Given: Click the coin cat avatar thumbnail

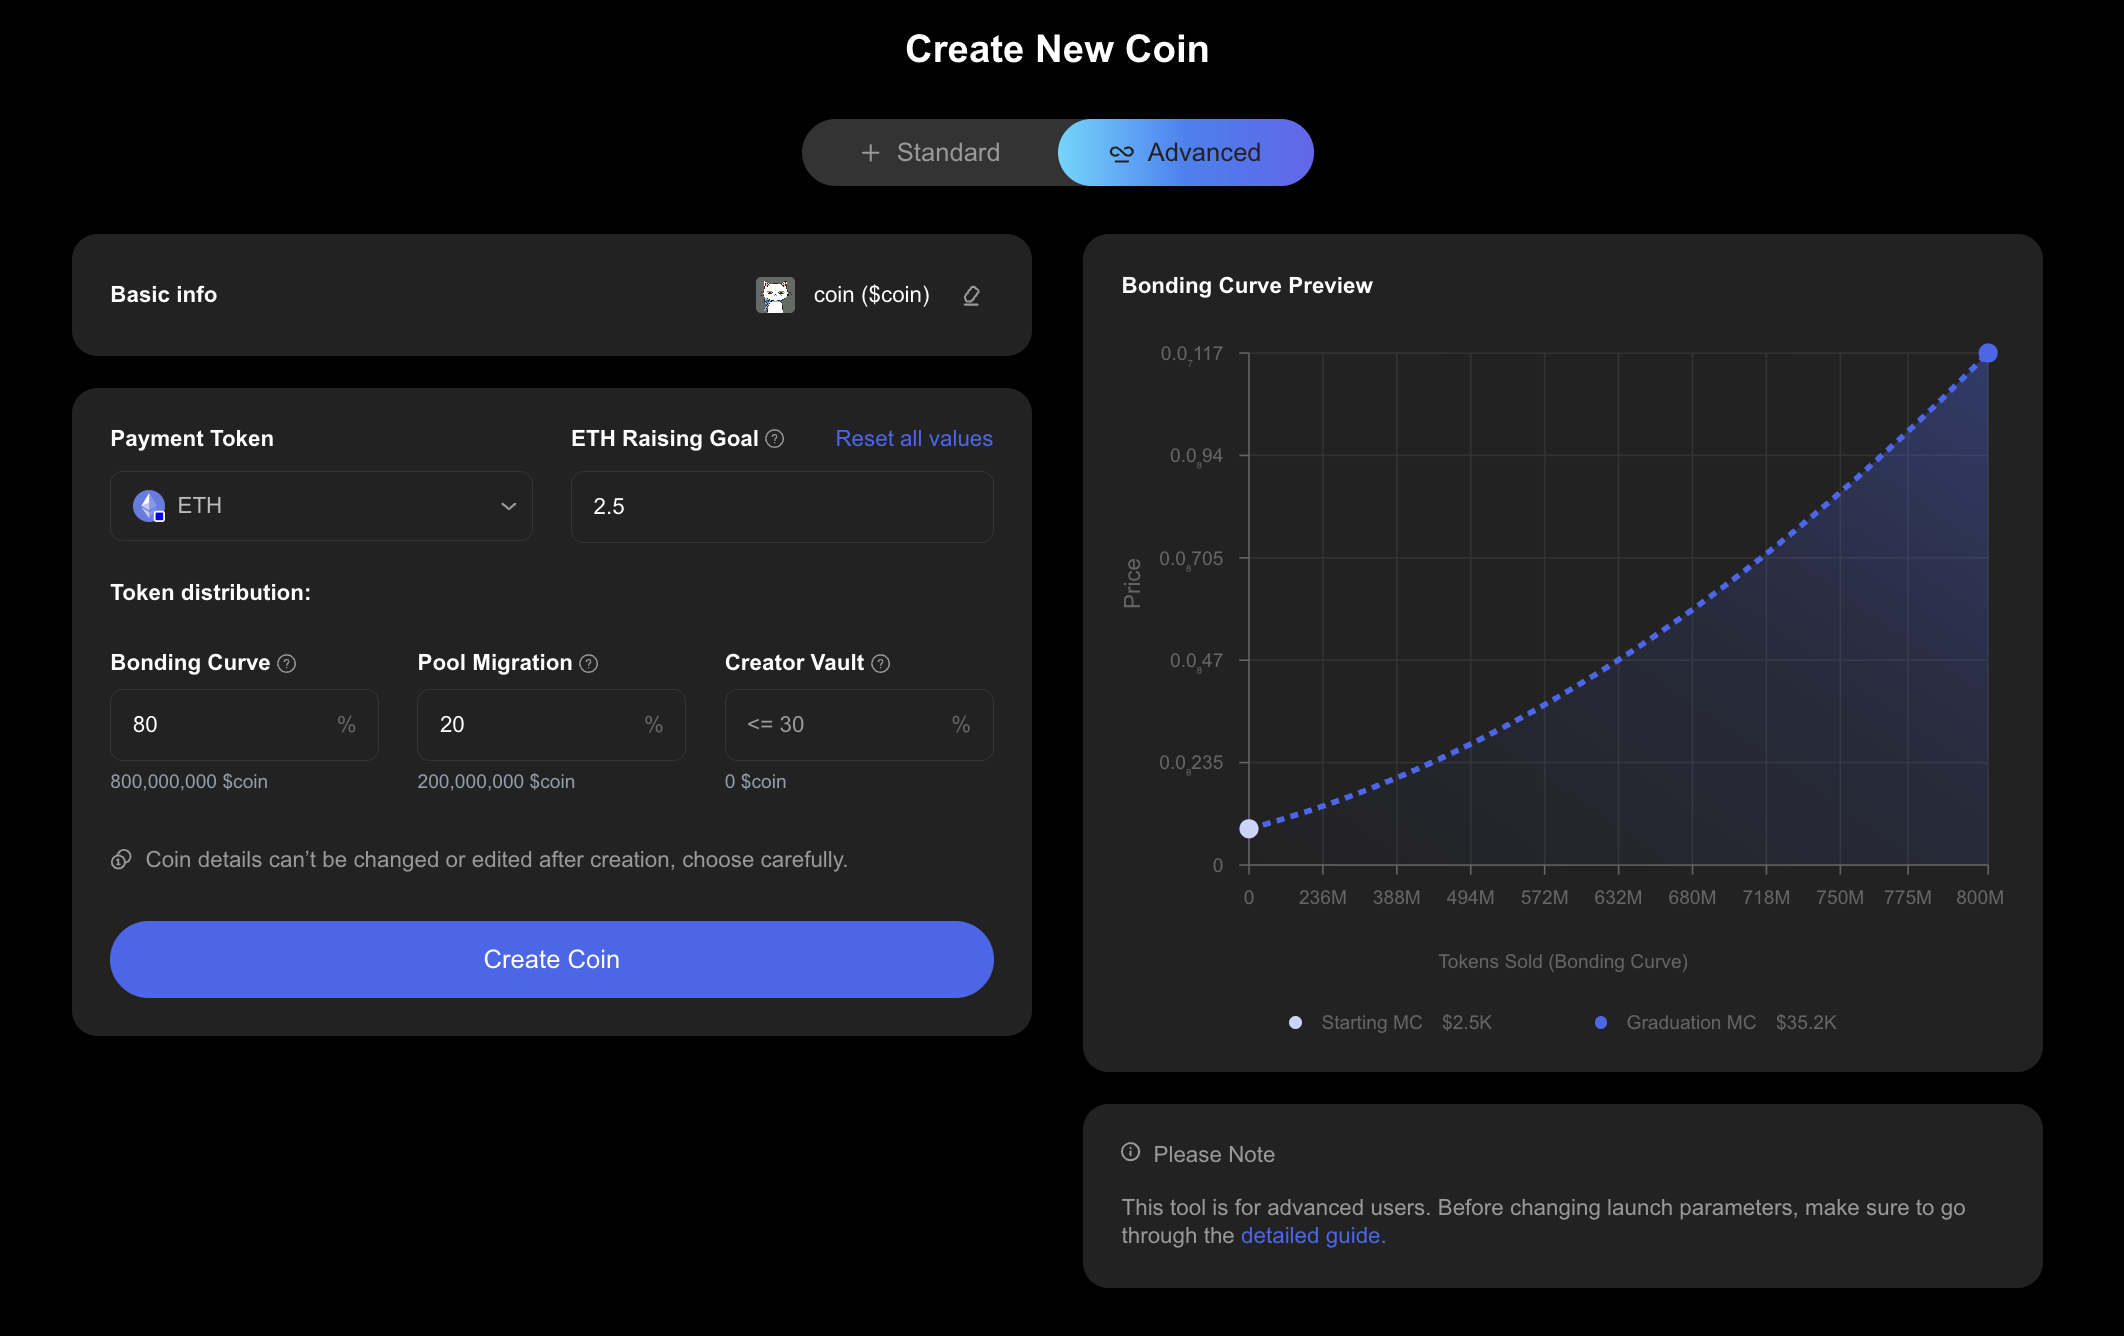Looking at the screenshot, I should point(775,295).
